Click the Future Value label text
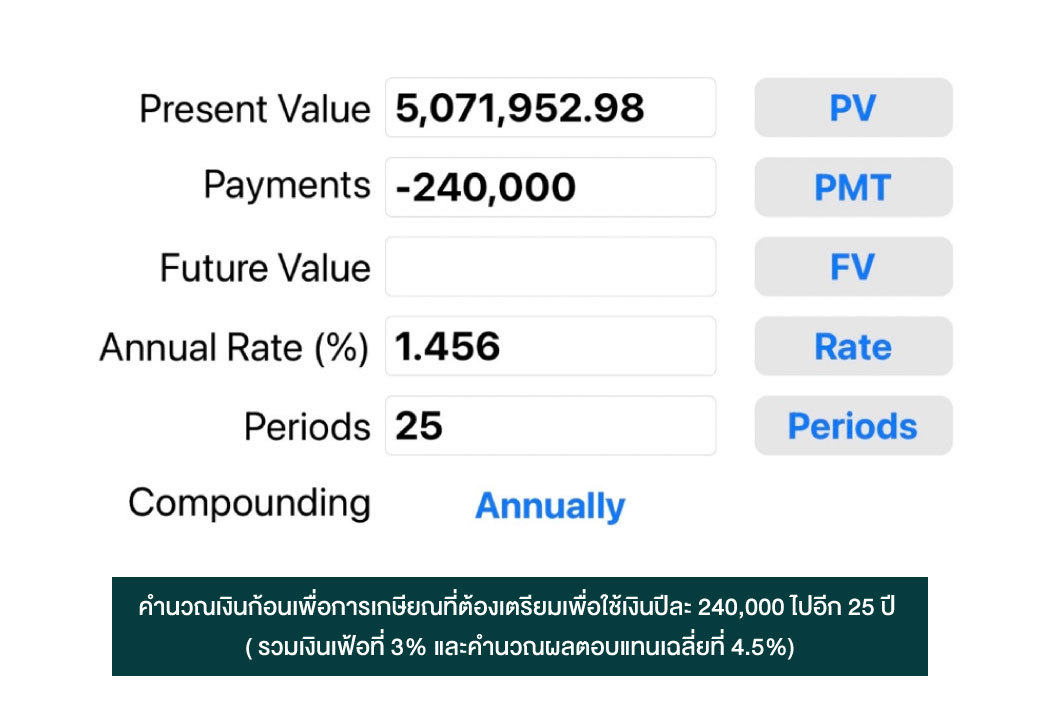Viewport: 1040px width, 725px height. pos(265,268)
